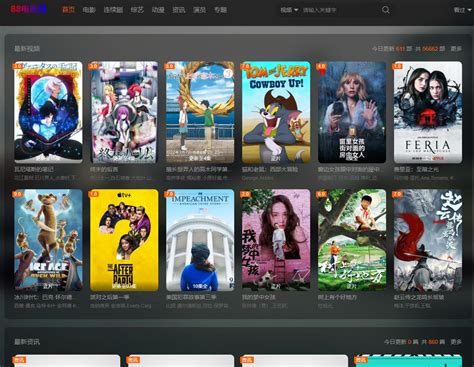
Task: Open the Impeachment series poster
Action: (x=200, y=240)
